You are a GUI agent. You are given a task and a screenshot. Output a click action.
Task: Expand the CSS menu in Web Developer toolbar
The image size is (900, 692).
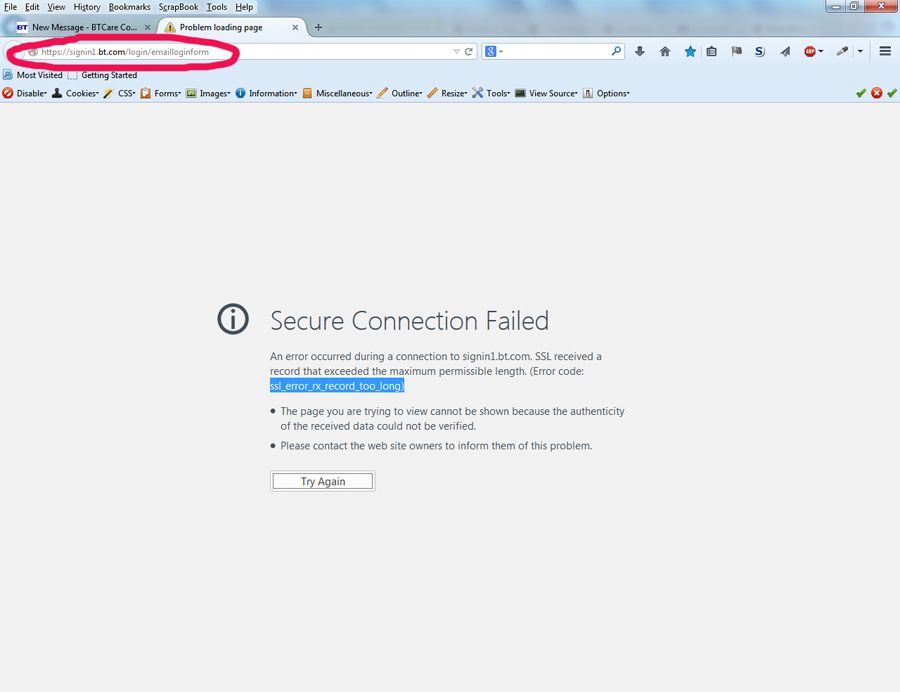click(122, 93)
